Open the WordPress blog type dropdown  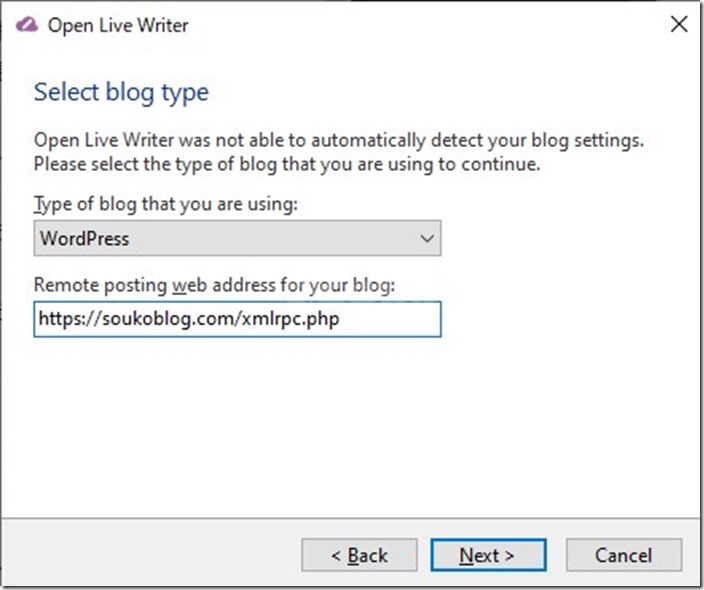coord(237,238)
